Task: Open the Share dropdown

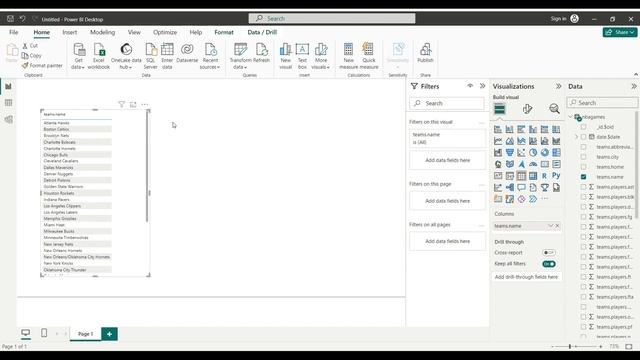Action: click(620, 32)
